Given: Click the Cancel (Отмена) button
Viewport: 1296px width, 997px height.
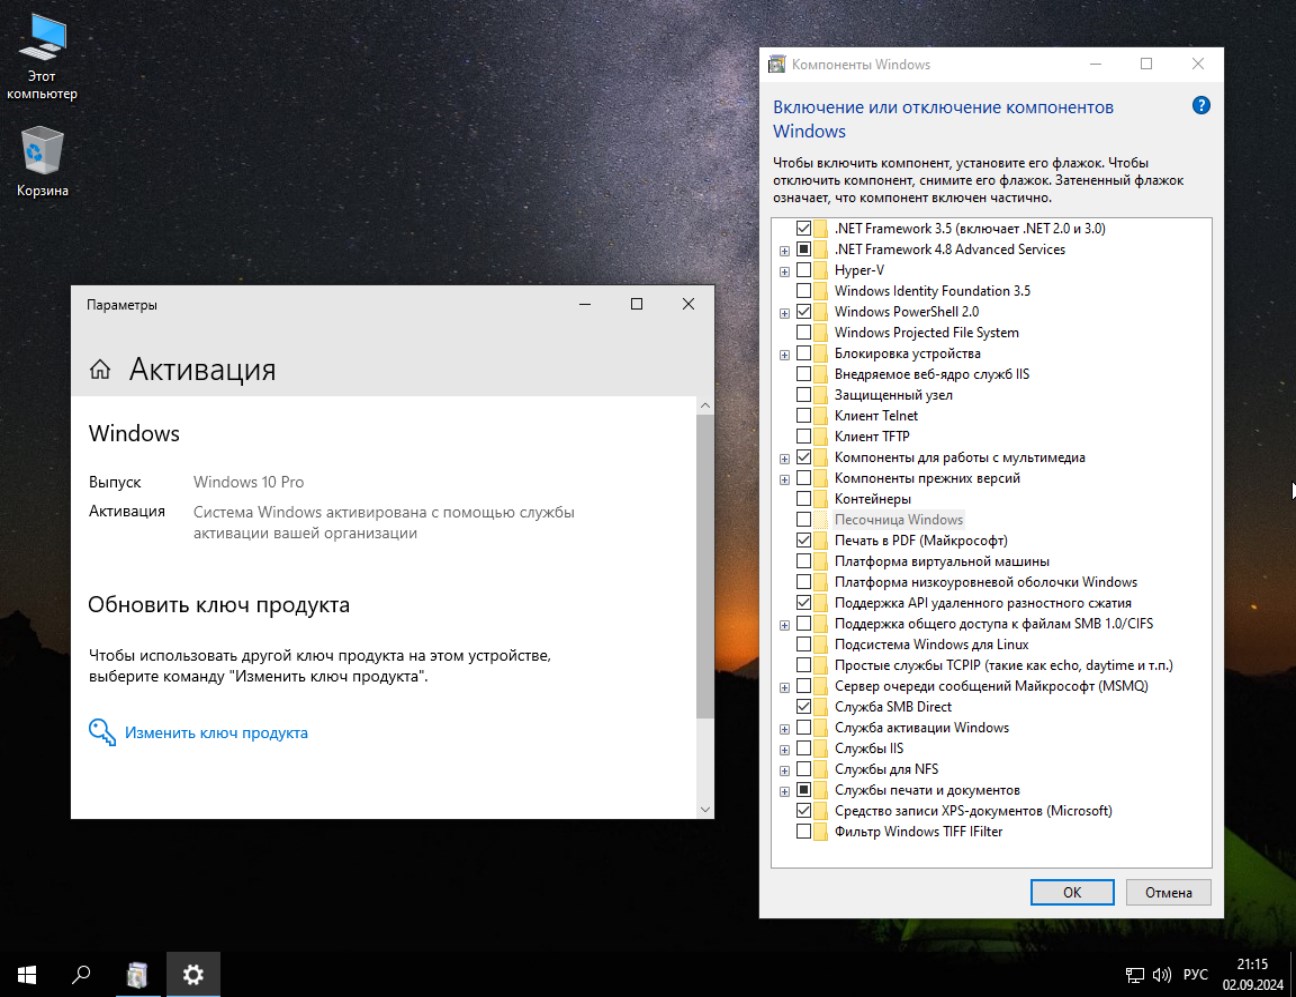Looking at the screenshot, I should (1168, 892).
